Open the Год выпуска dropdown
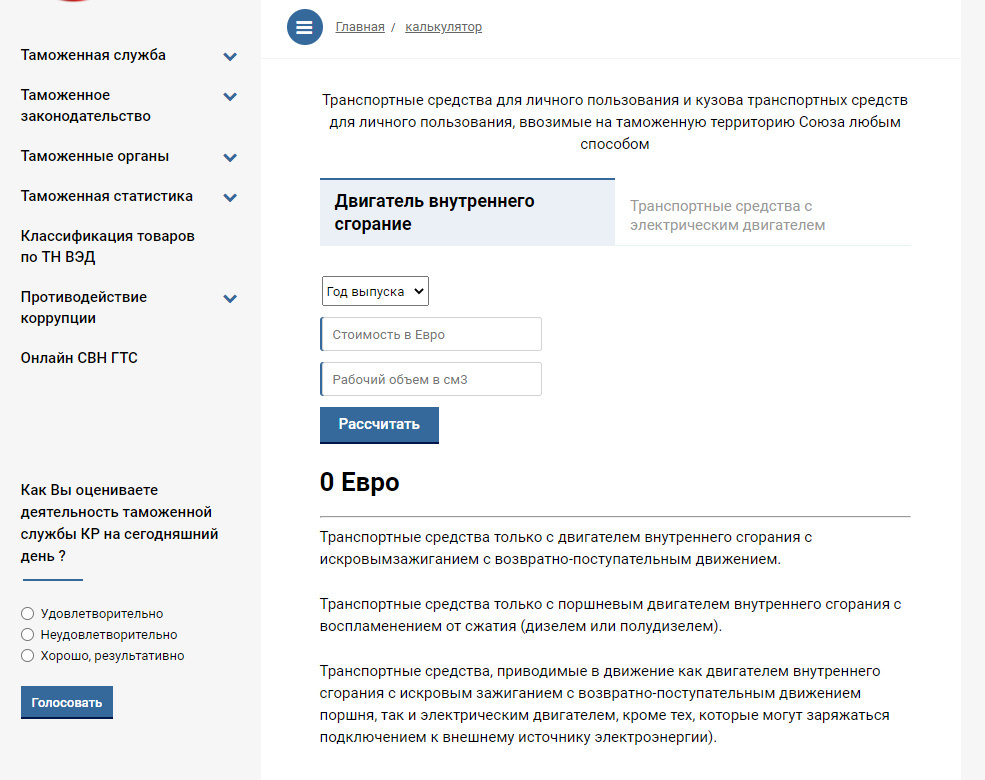Image resolution: width=985 pixels, height=780 pixels. tap(375, 291)
